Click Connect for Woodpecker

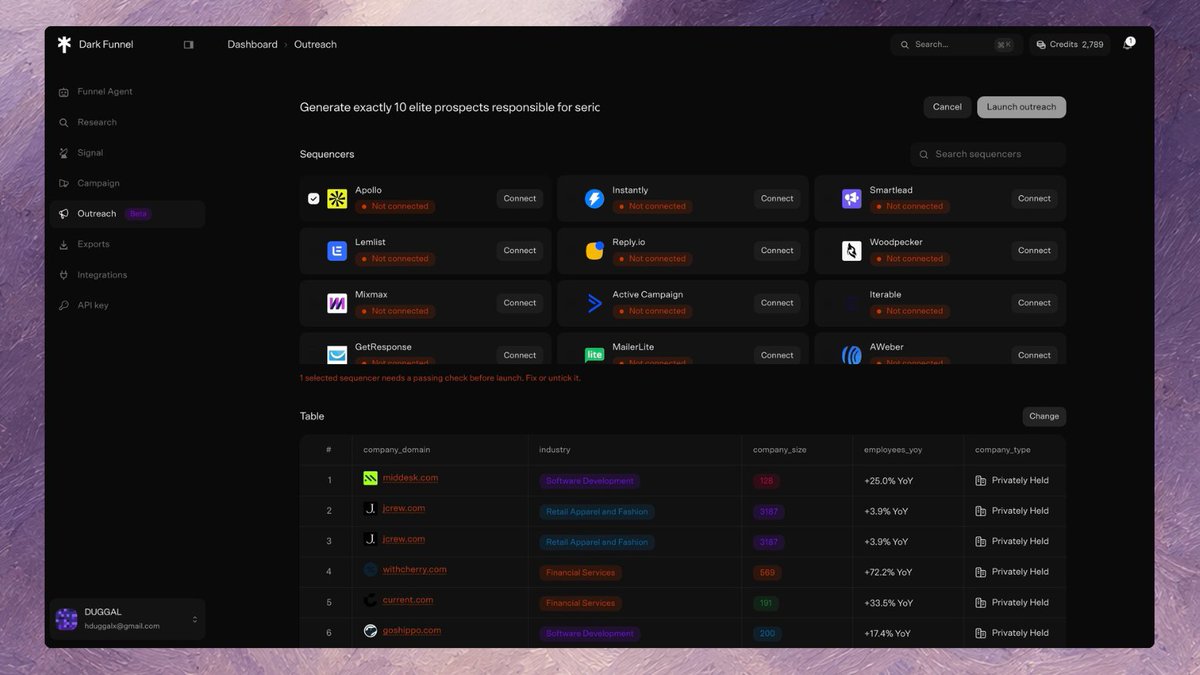[1034, 251]
